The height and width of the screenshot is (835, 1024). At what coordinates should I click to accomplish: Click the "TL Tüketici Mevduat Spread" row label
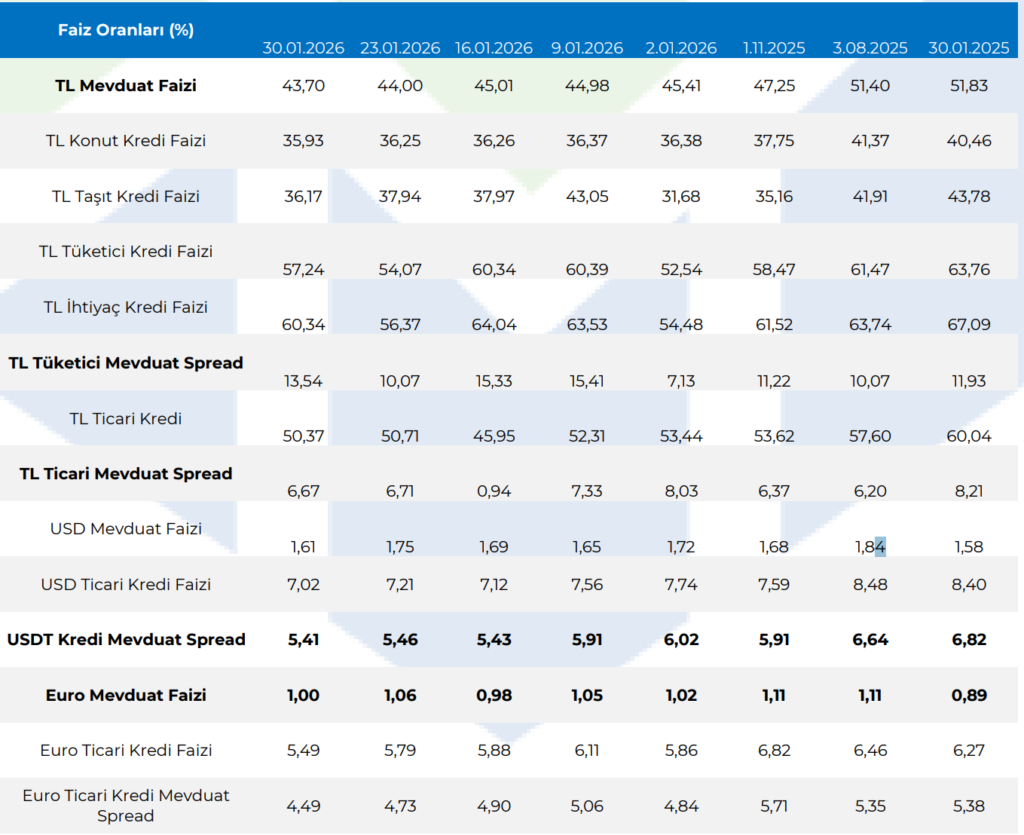point(126,363)
